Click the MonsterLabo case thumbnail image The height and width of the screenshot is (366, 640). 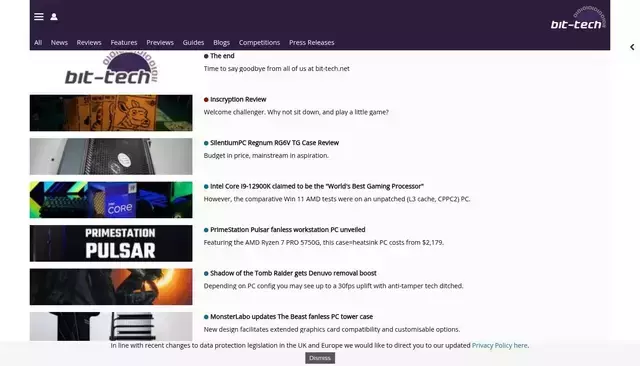(x=111, y=326)
